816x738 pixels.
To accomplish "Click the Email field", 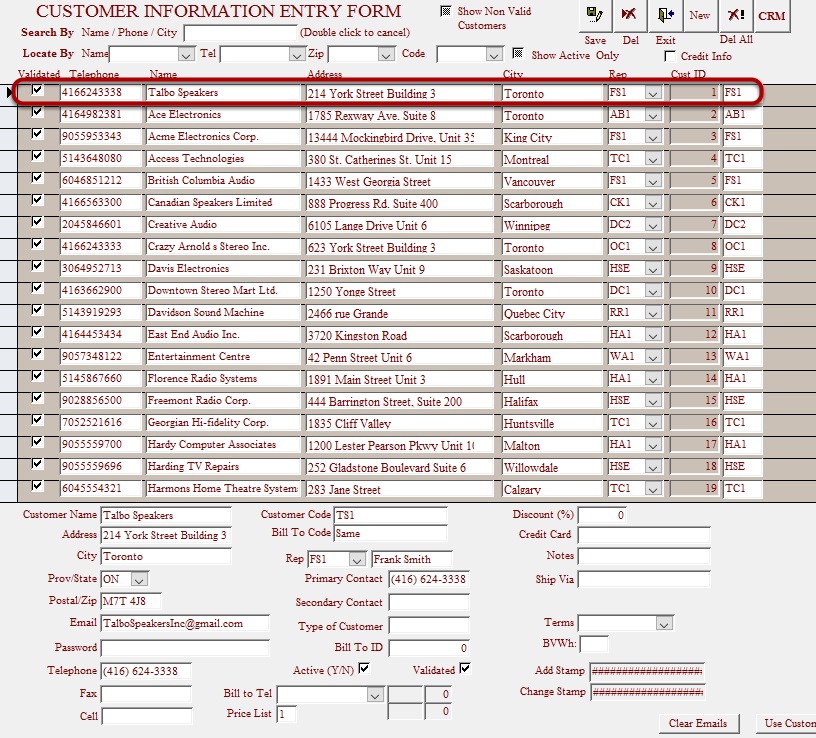I will tap(185, 624).
